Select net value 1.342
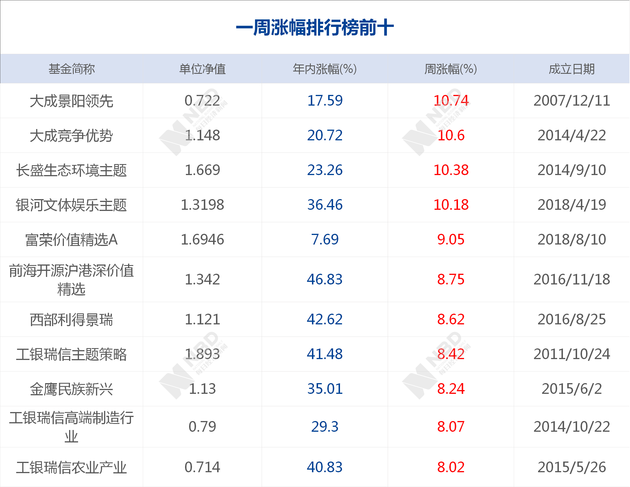 click(x=202, y=279)
